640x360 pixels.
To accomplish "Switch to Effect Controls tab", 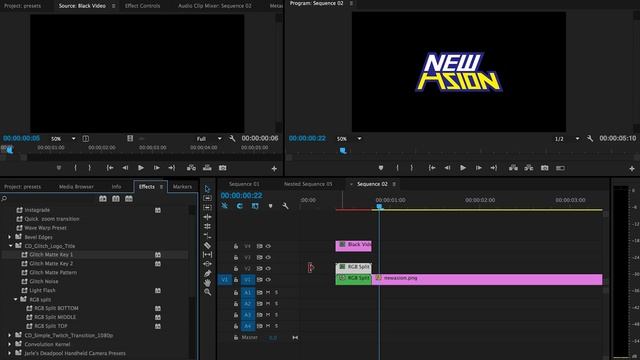I will [x=142, y=6].
